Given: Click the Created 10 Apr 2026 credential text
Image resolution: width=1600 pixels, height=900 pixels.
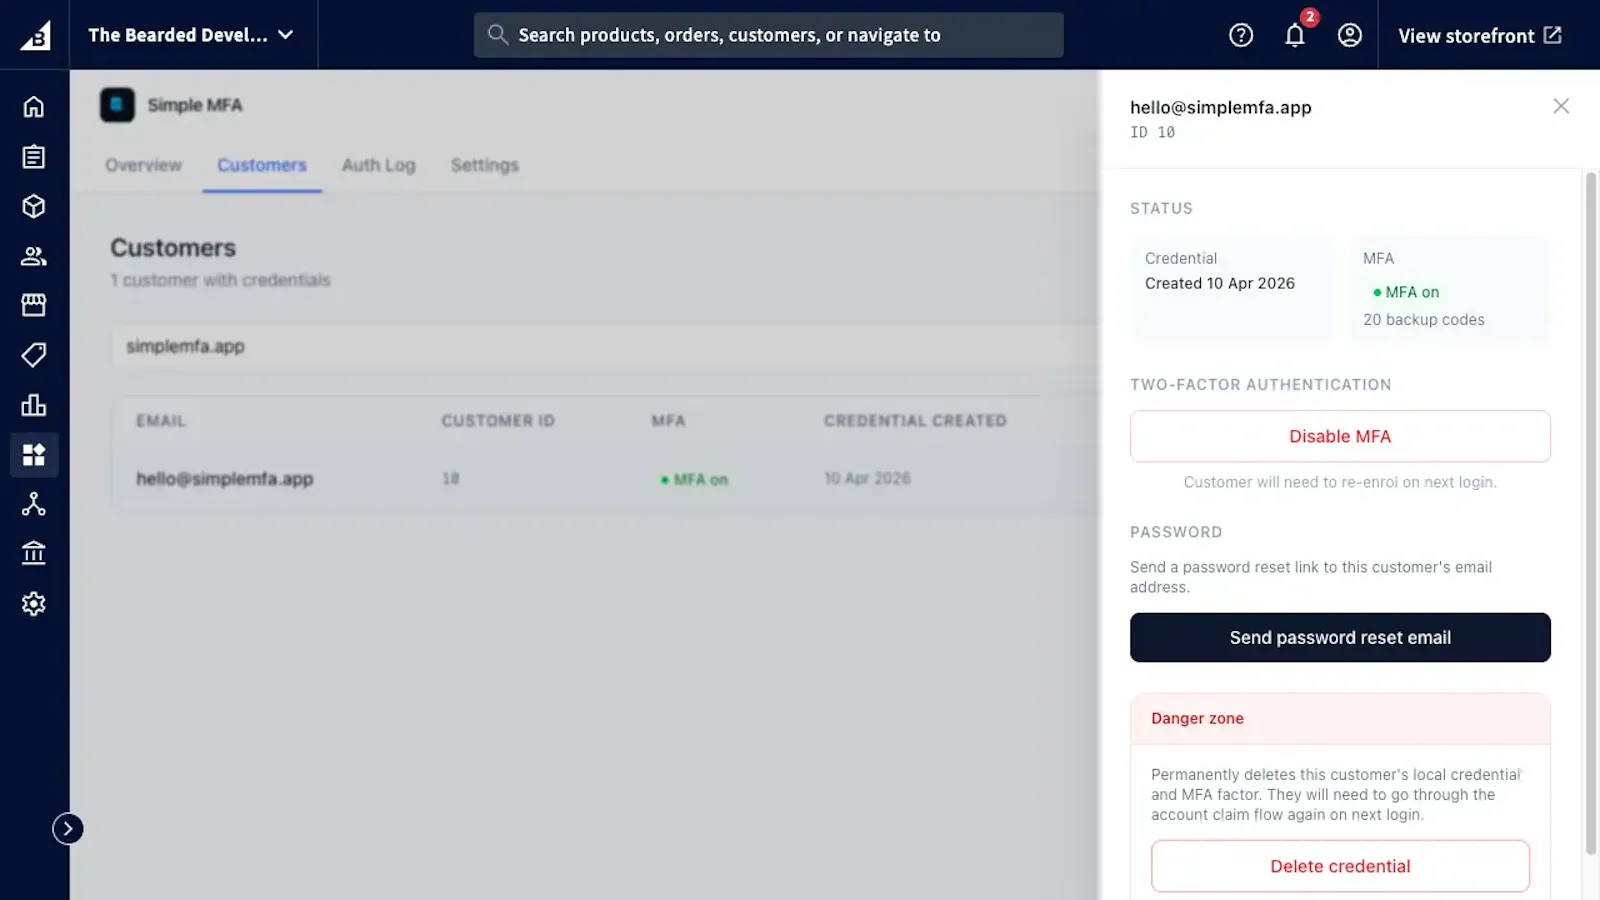Looking at the screenshot, I should coord(1219,283).
